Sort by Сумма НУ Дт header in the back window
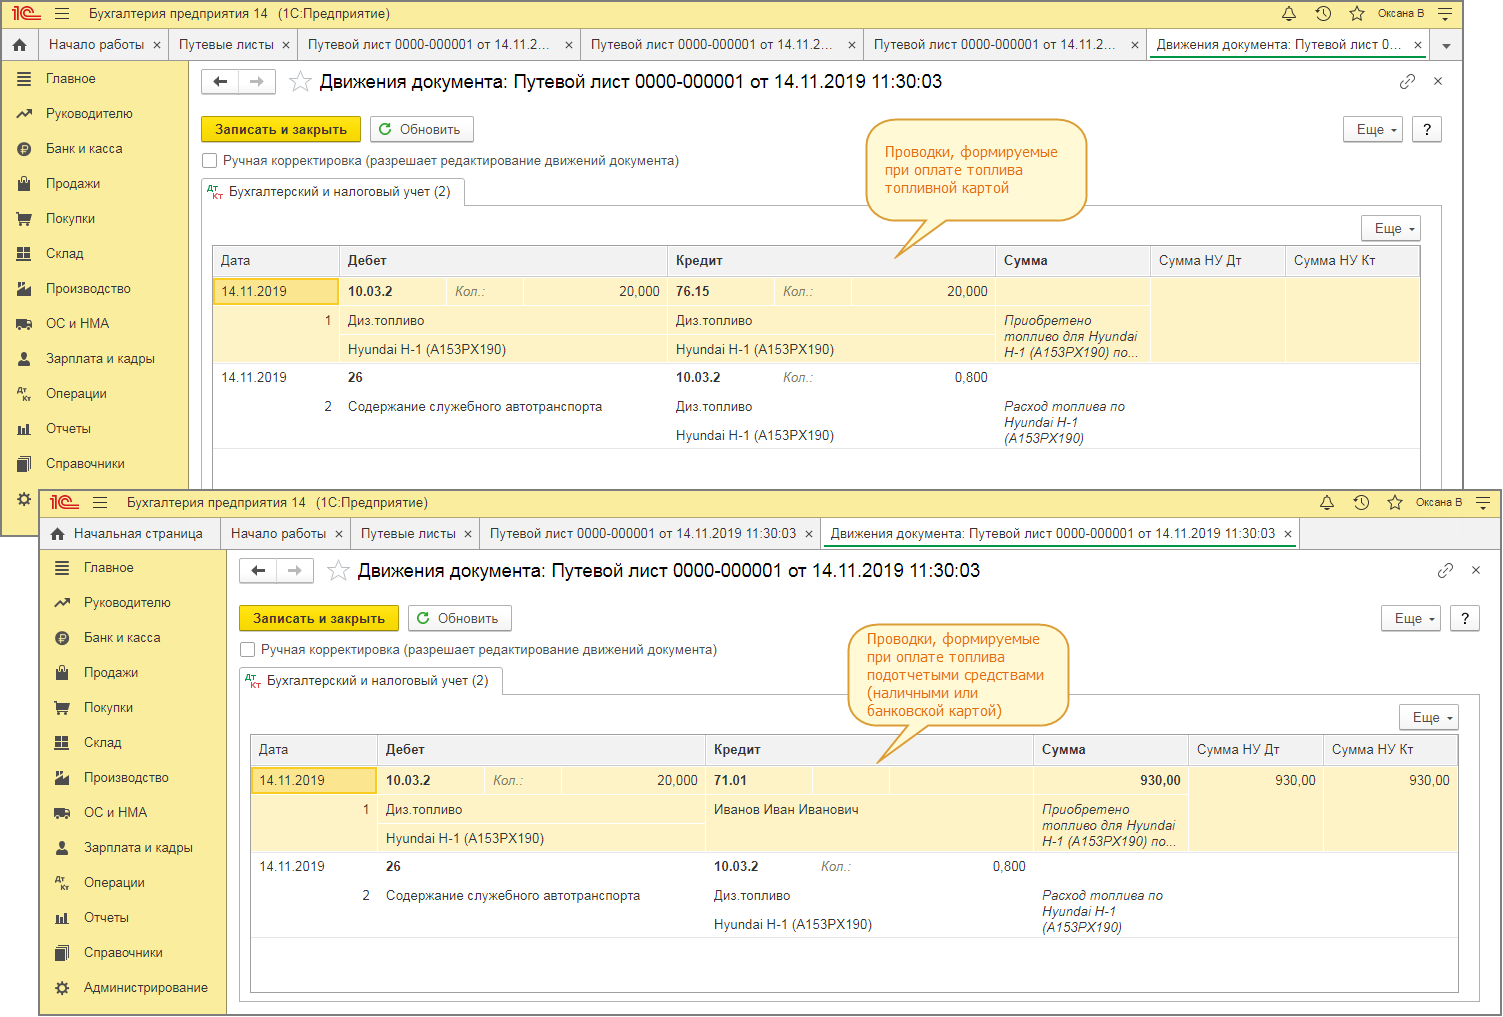Viewport: 1503px width, 1017px height. tap(1217, 260)
